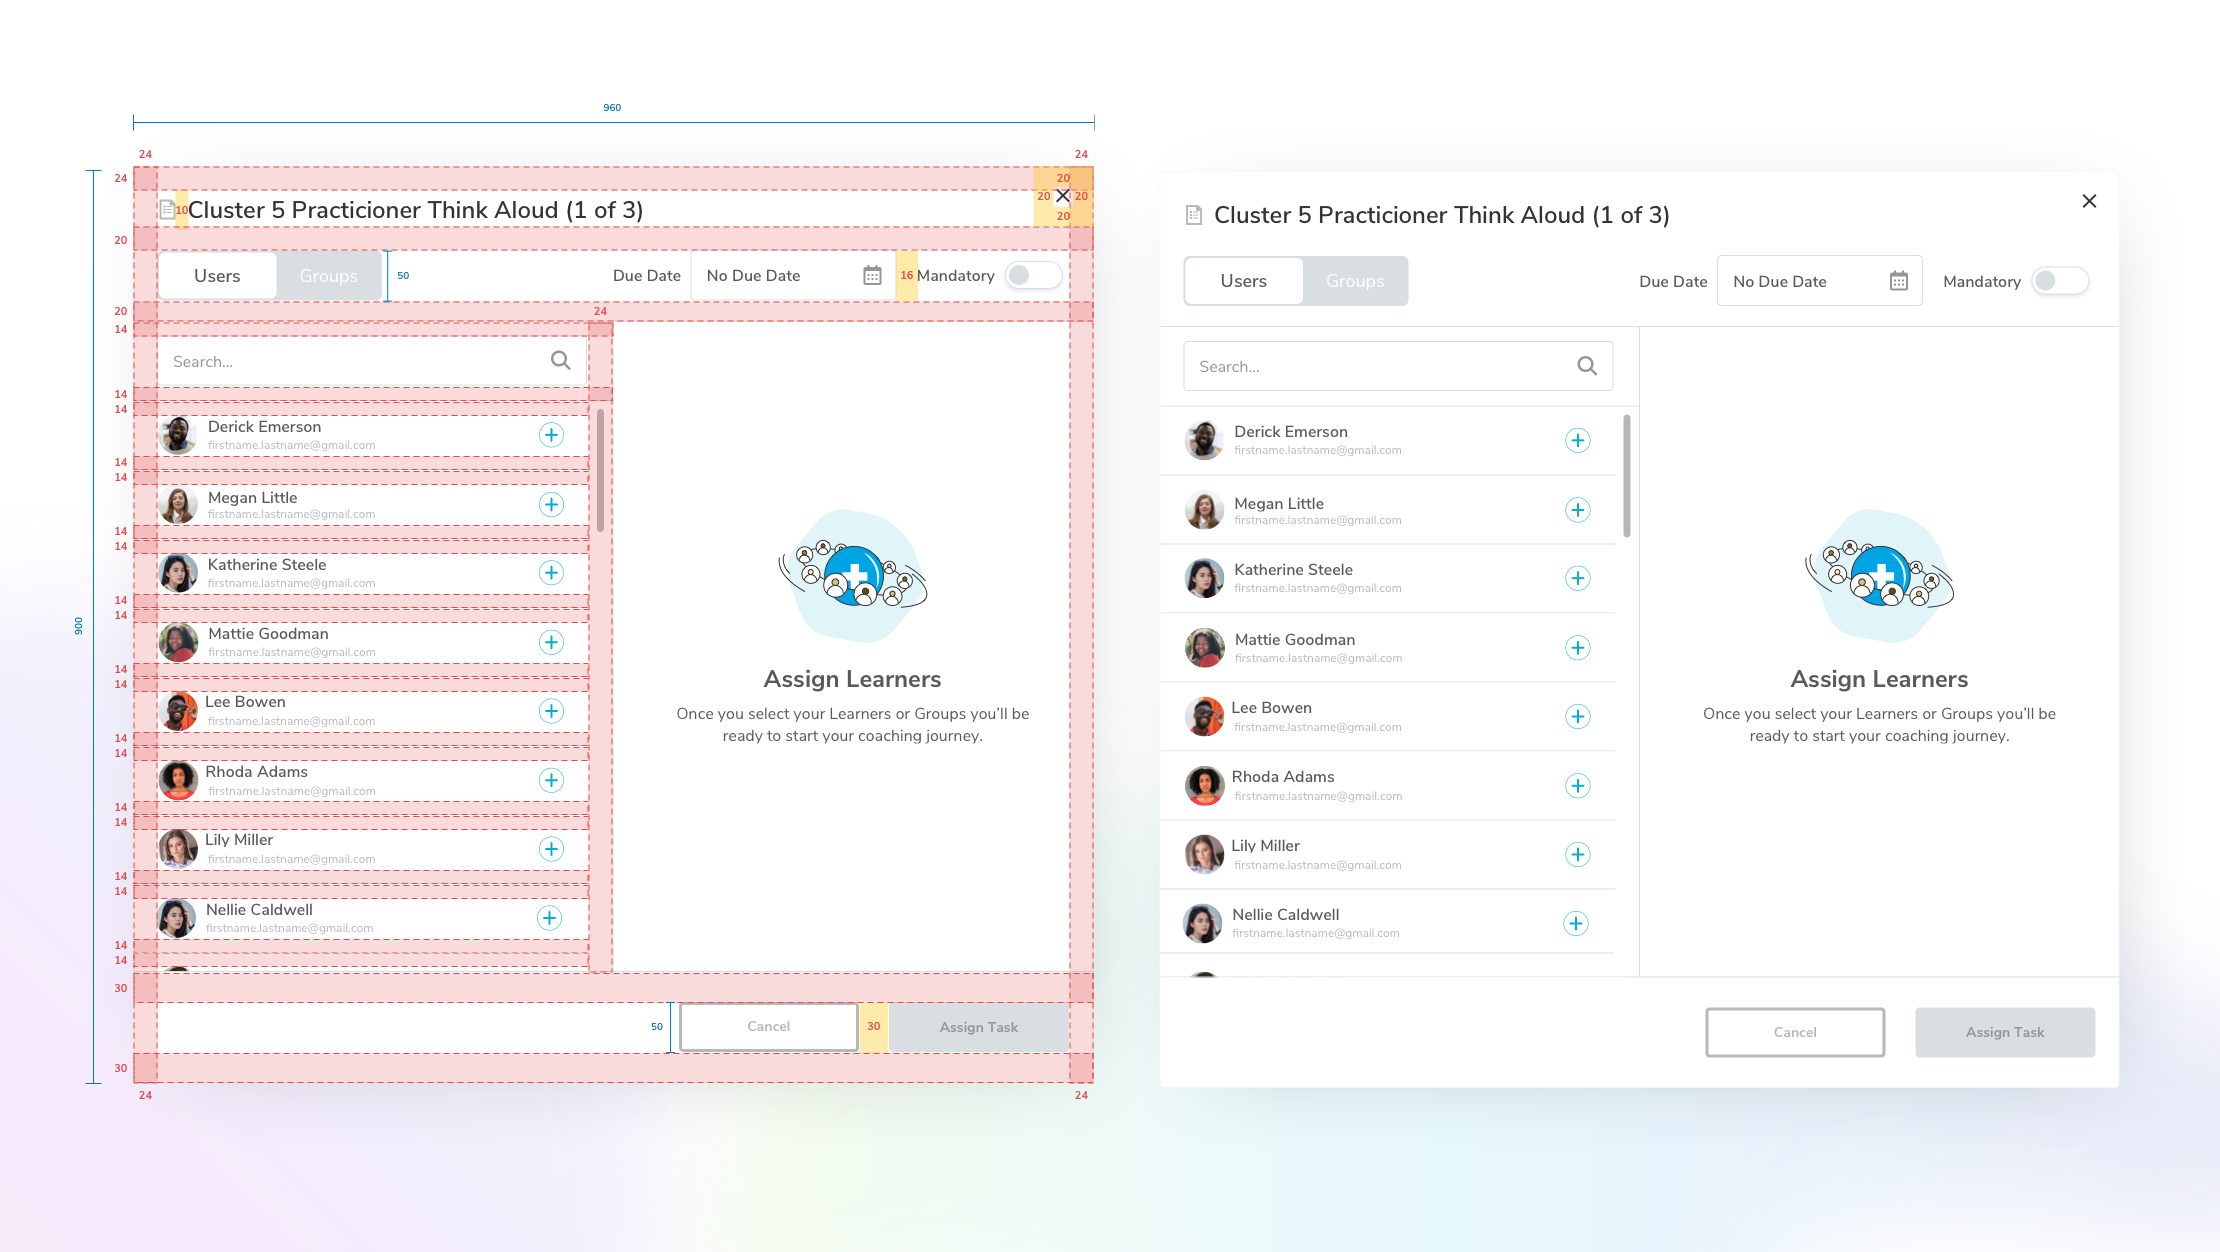Click the search magnifier in the left dialog
Screen dimensions: 2220x1252
[x=561, y=360]
